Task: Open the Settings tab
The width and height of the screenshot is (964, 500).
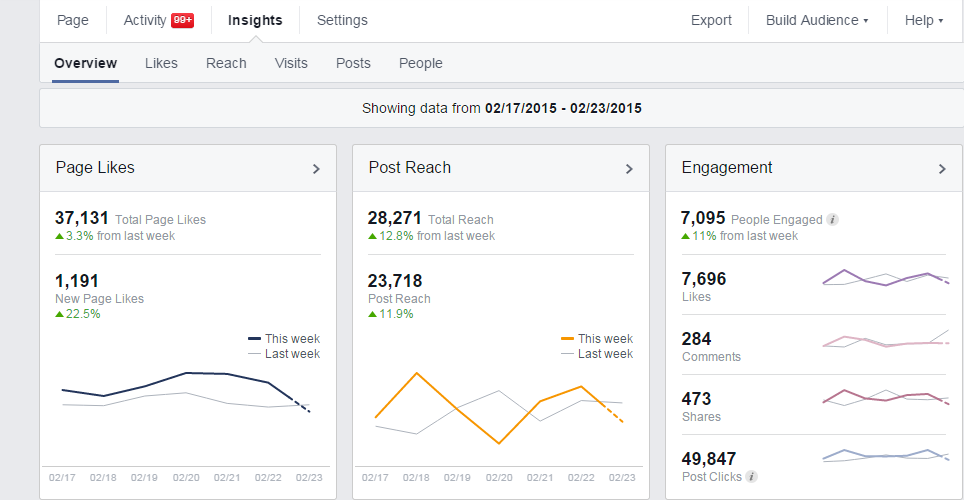Action: pyautogui.click(x=342, y=20)
